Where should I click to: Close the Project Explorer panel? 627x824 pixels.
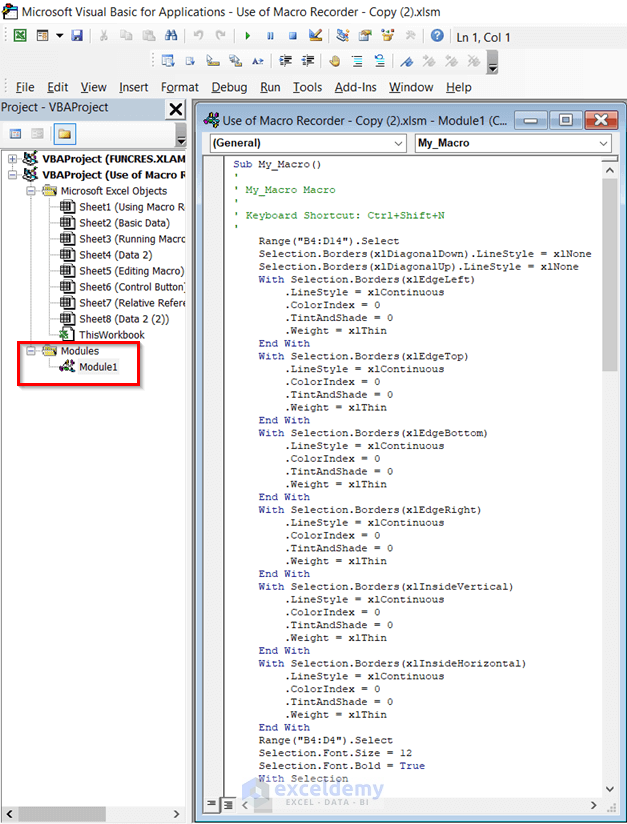point(175,109)
